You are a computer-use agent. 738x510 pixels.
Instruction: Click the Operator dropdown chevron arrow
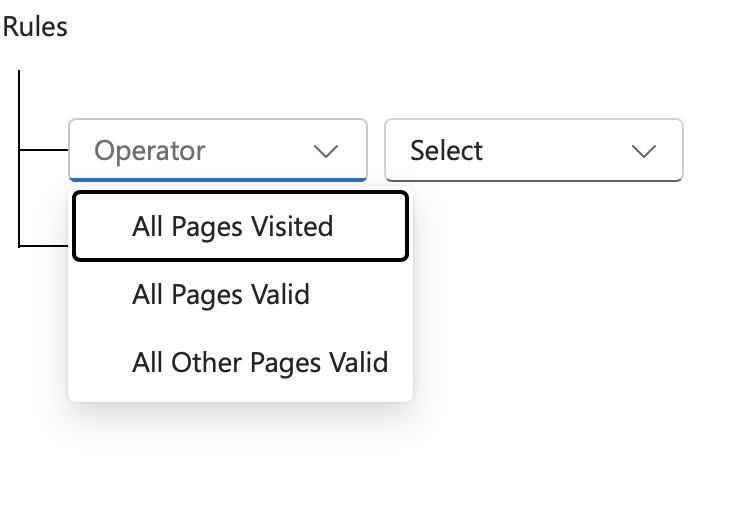pyautogui.click(x=326, y=152)
